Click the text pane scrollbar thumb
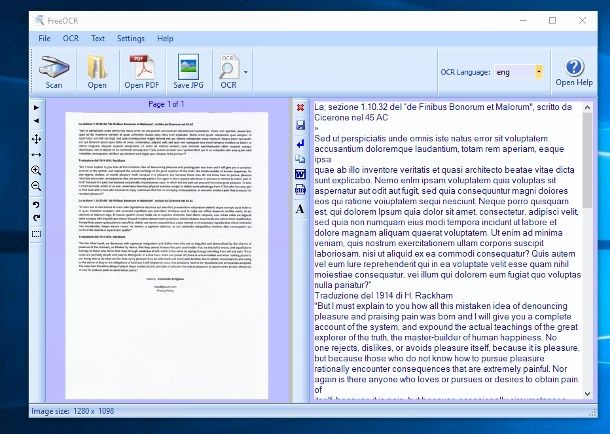610x434 pixels. [587, 160]
